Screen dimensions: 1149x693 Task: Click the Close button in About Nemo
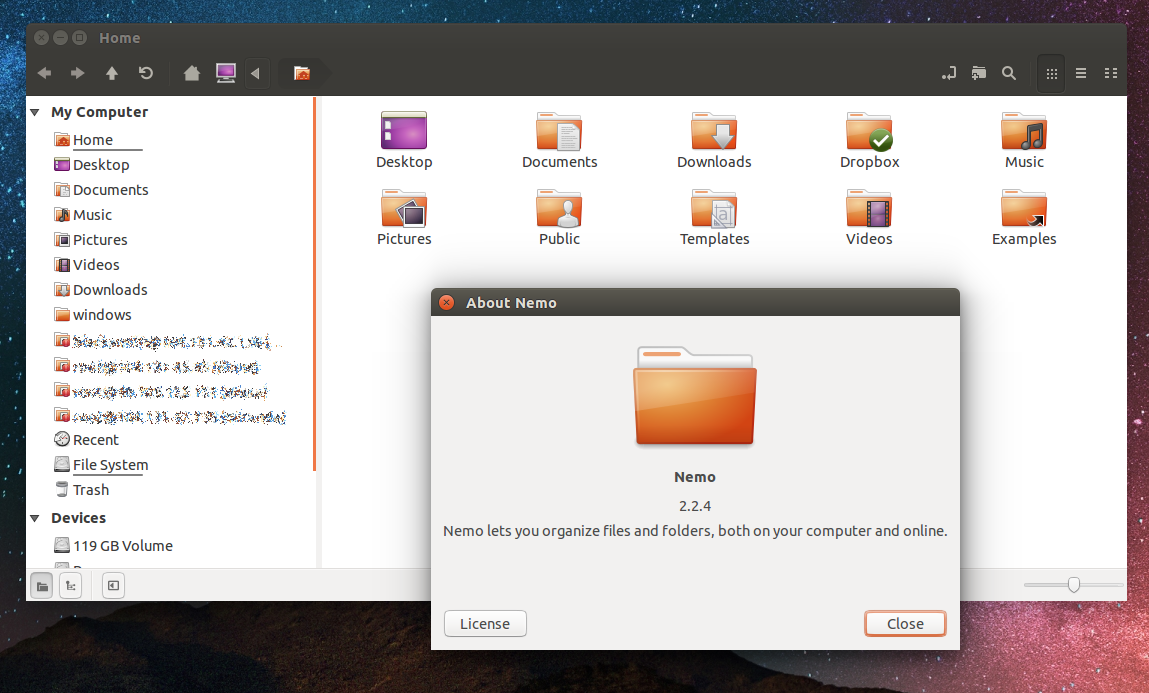click(x=905, y=623)
